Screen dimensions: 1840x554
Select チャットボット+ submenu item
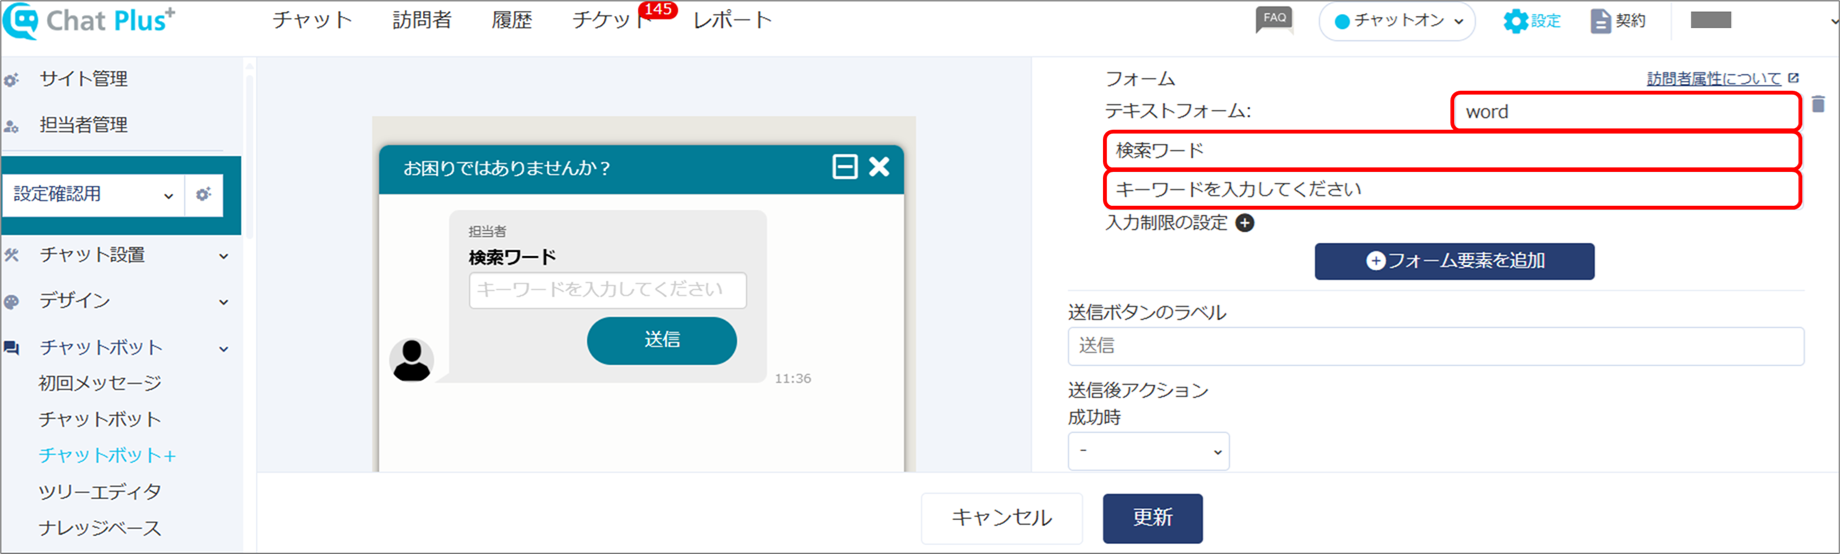108,455
